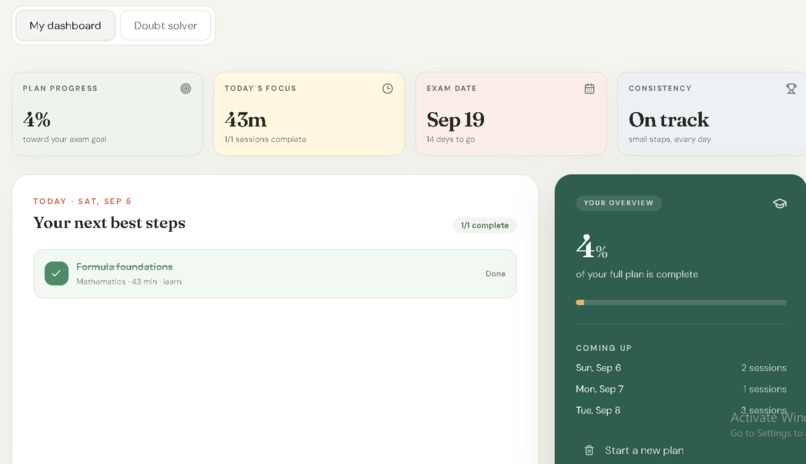Click the plan completion progress bar
This screenshot has height=464, width=806.
pyautogui.click(x=681, y=303)
